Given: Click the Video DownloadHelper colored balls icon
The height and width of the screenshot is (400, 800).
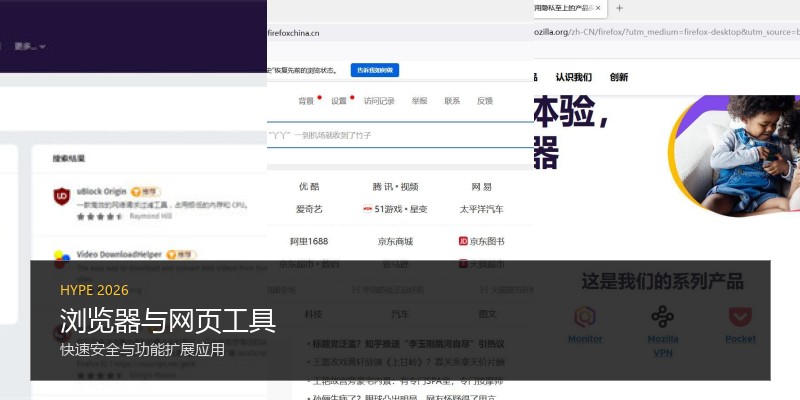Looking at the screenshot, I should click(62, 259).
